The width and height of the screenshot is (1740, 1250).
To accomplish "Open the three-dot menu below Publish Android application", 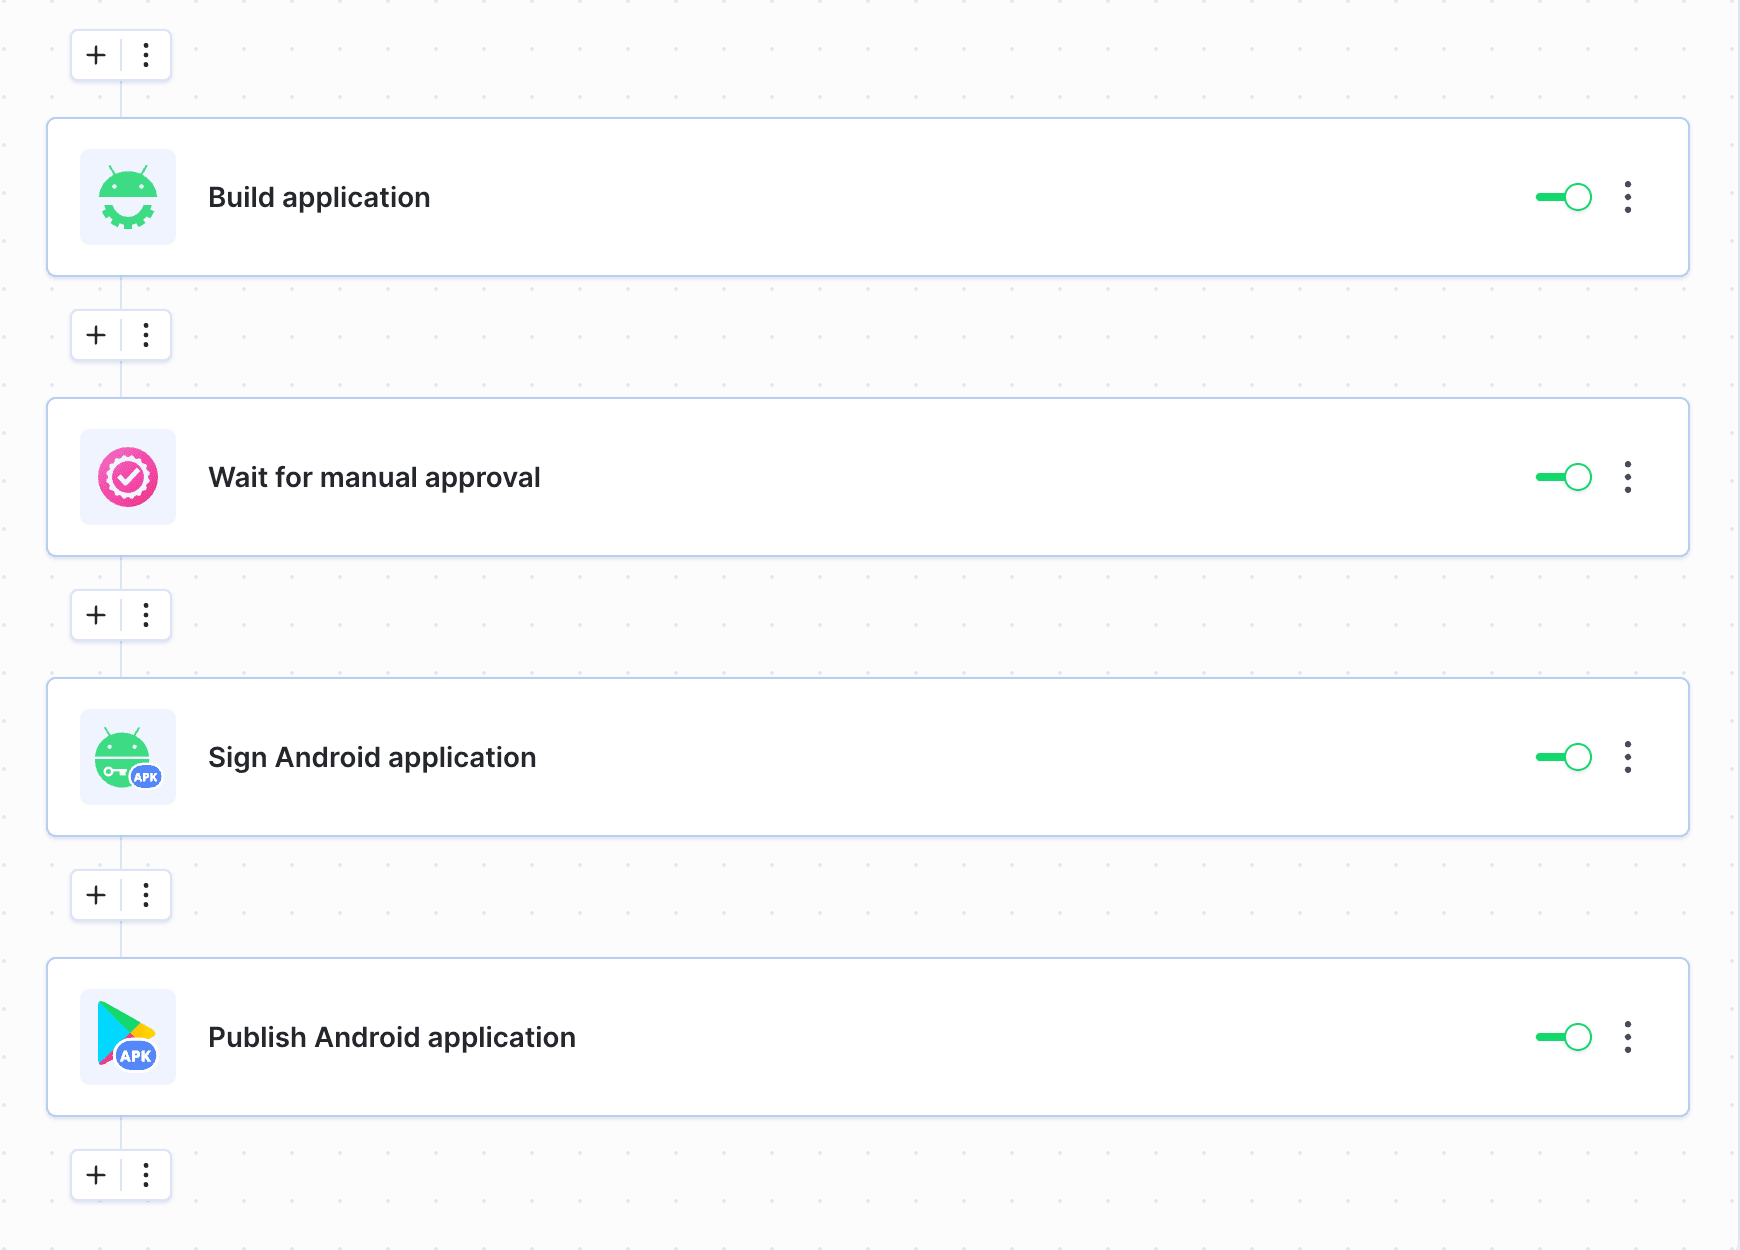I will pos(146,1175).
